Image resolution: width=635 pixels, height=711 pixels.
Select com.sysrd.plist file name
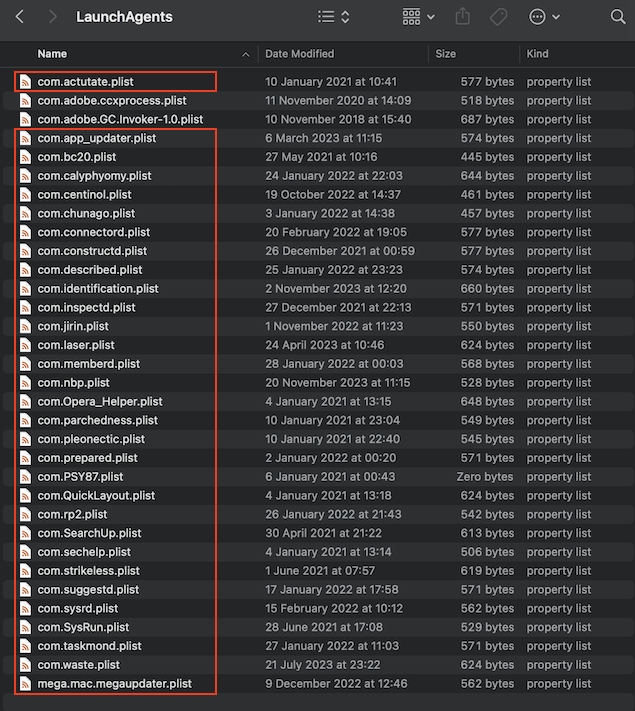click(x=78, y=609)
